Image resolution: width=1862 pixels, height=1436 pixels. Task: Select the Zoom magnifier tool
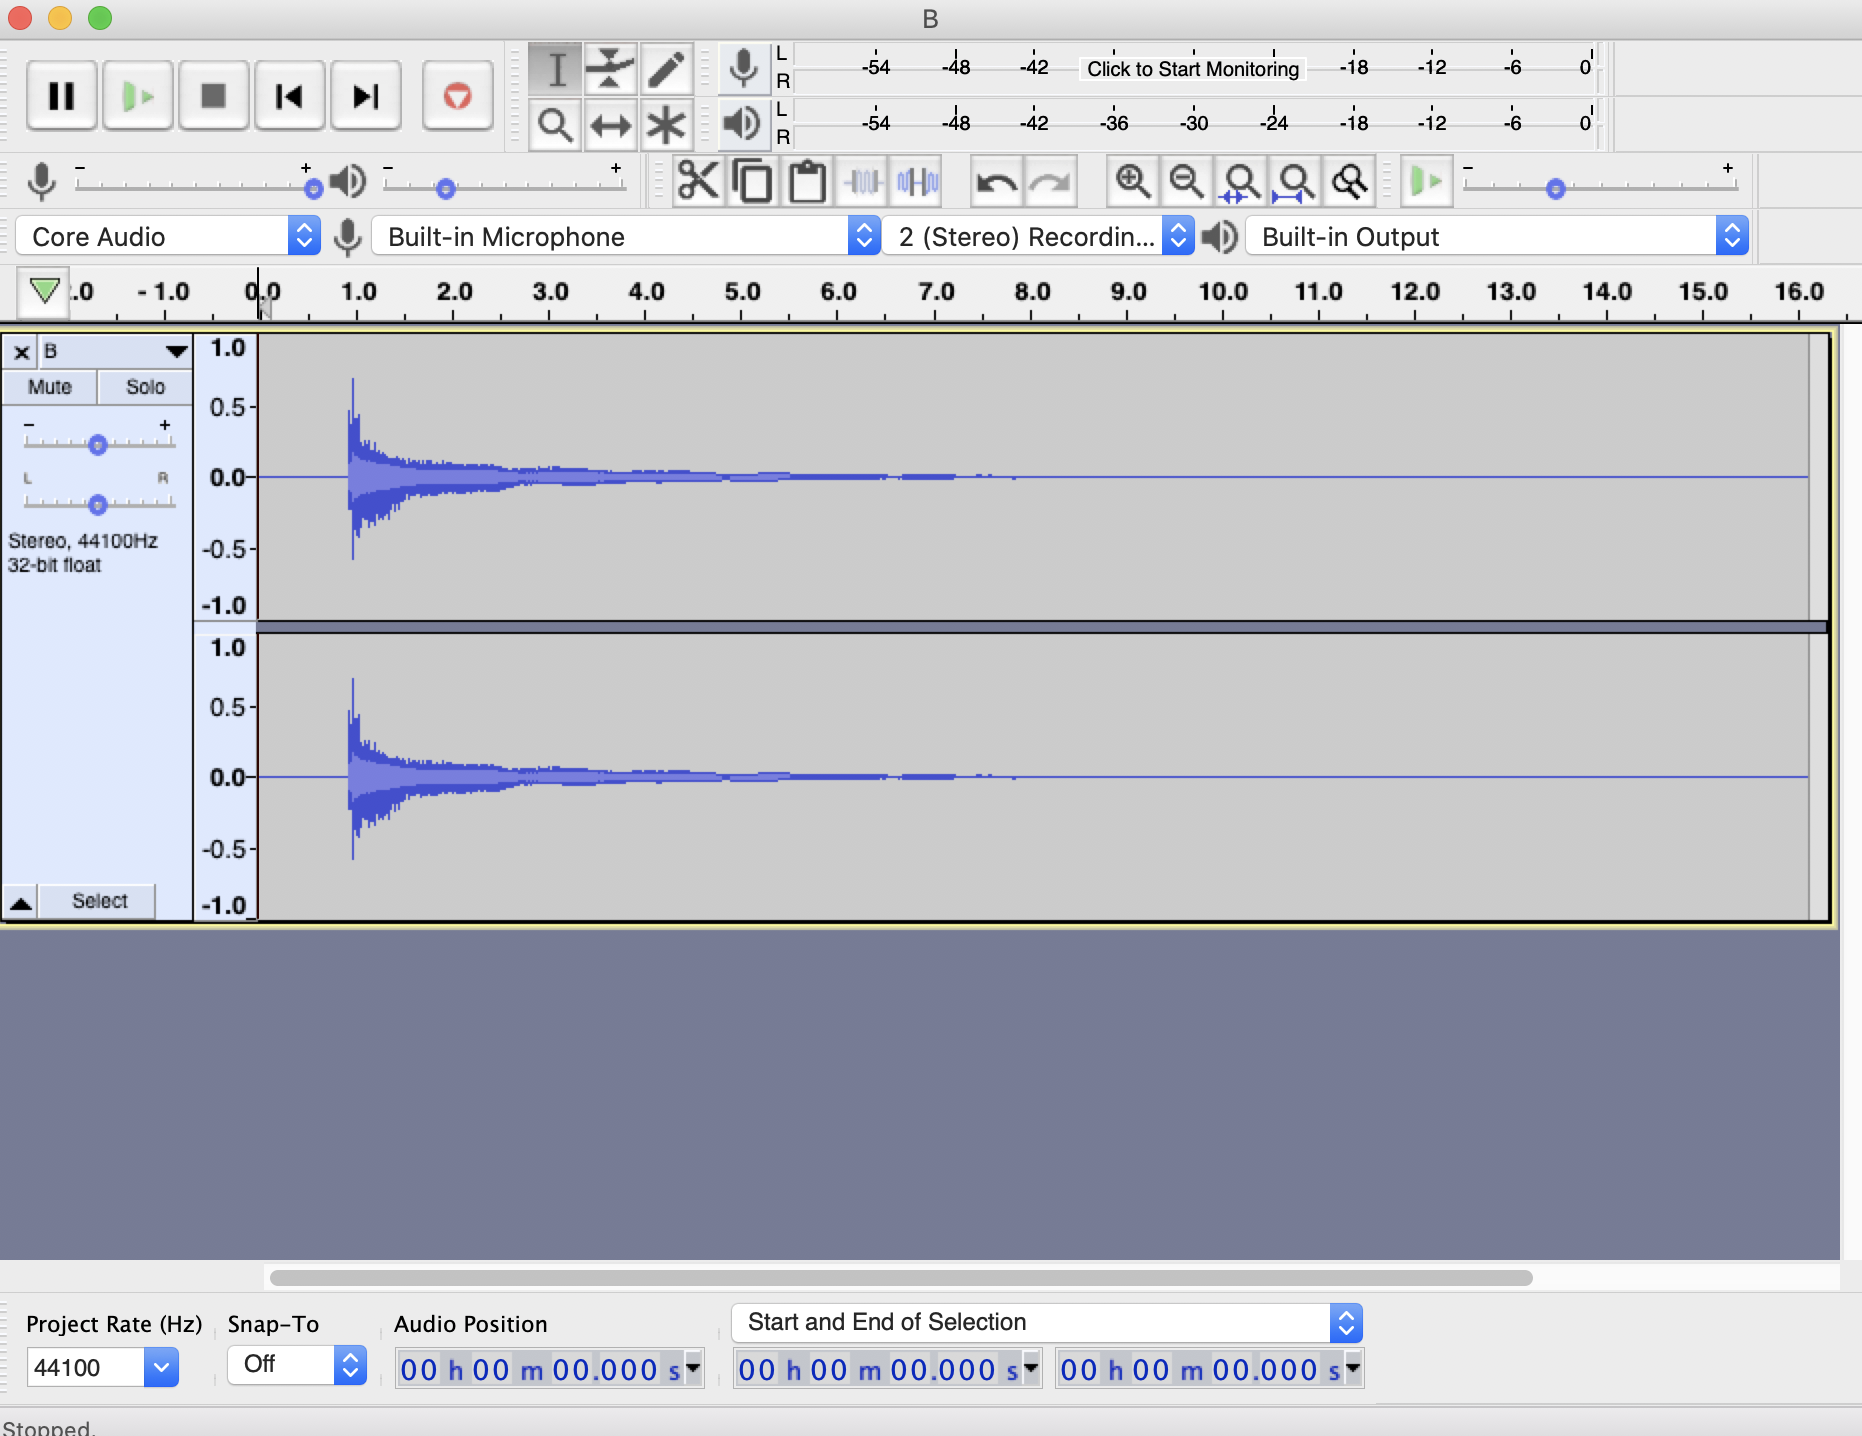click(556, 125)
